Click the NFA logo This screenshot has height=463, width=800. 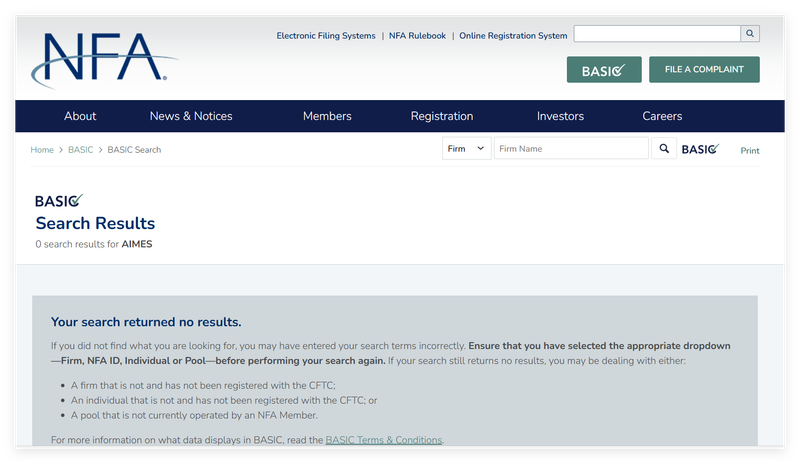click(105, 60)
